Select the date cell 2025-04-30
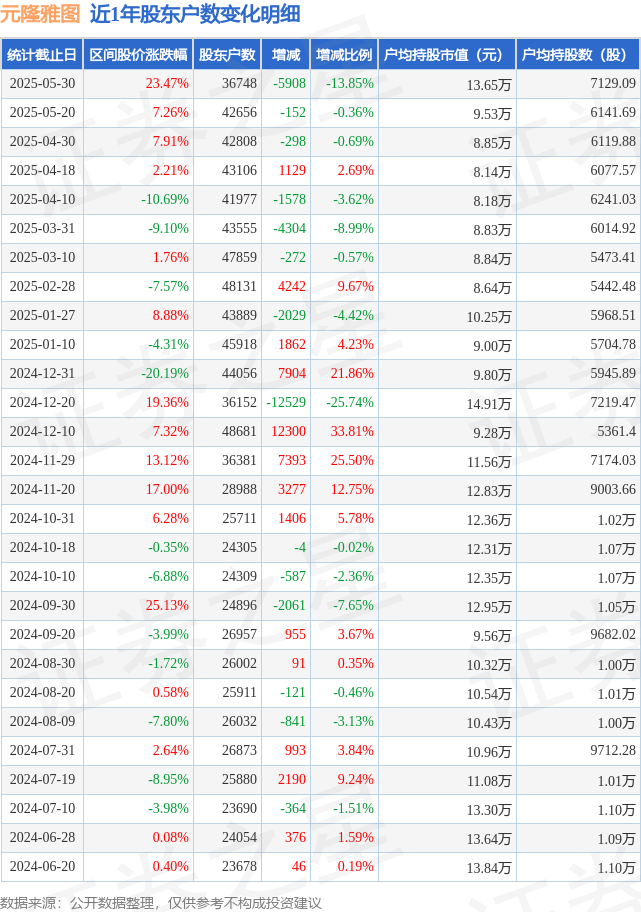 point(42,142)
